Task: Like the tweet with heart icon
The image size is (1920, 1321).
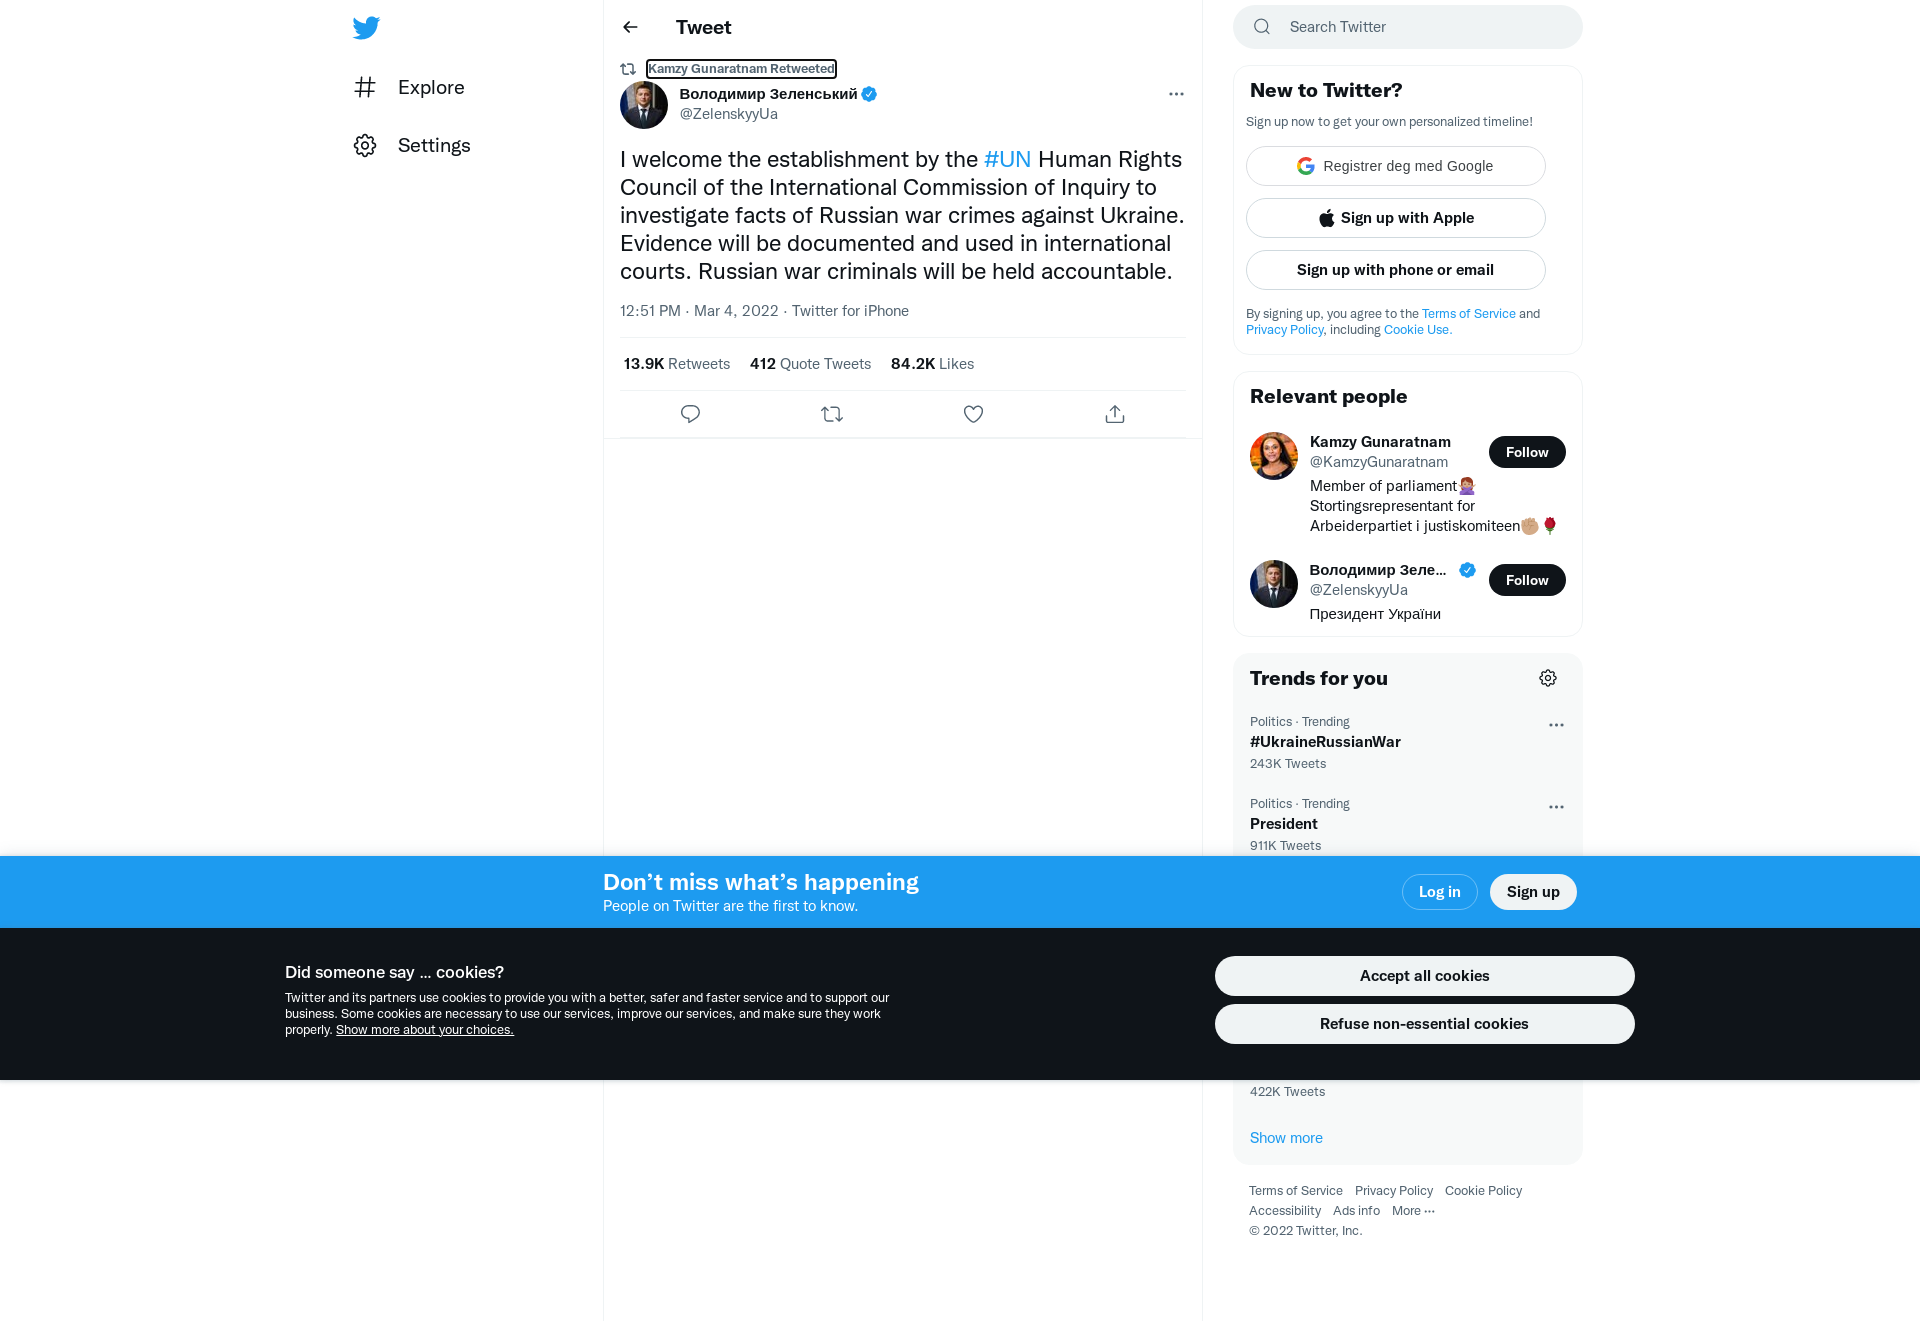Action: (x=973, y=414)
